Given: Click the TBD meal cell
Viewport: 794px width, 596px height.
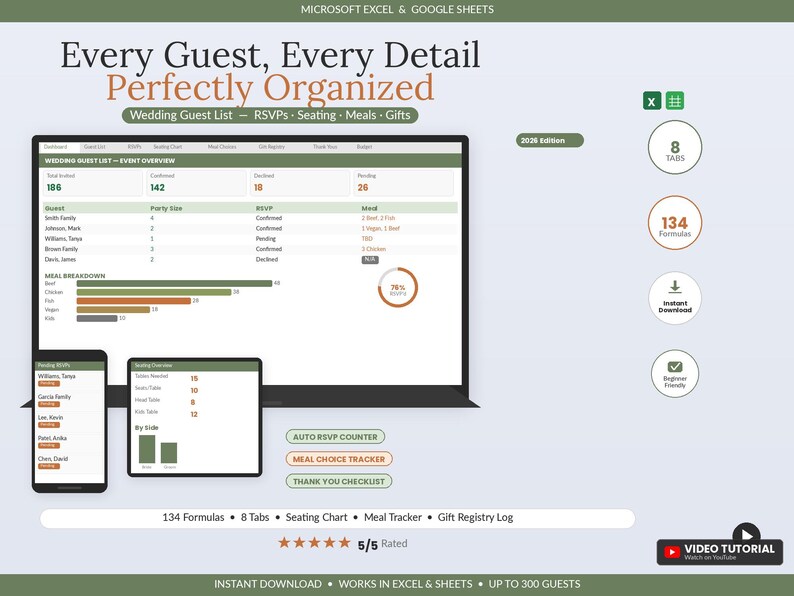Looking at the screenshot, I should coord(367,239).
